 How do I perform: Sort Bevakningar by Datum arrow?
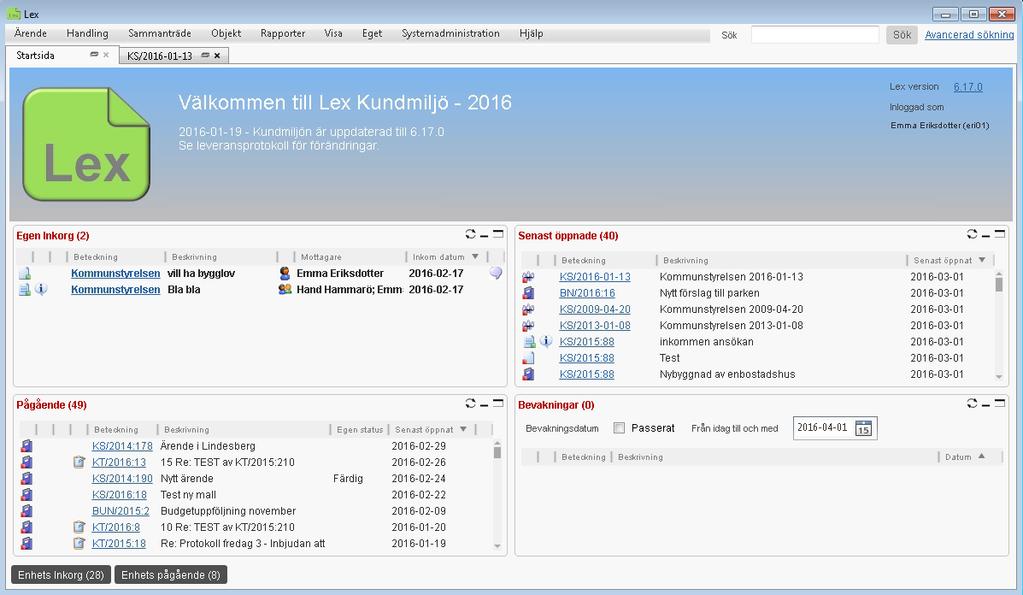[981, 457]
